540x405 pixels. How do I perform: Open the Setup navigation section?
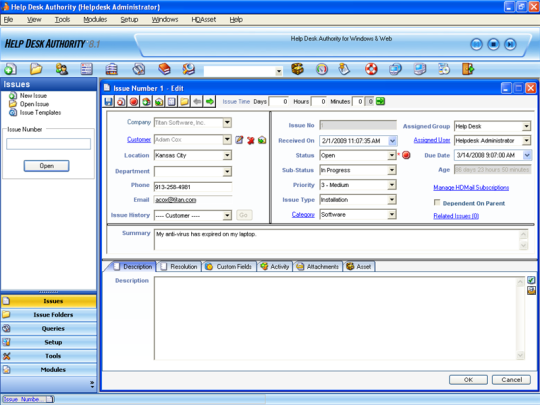tap(49, 342)
